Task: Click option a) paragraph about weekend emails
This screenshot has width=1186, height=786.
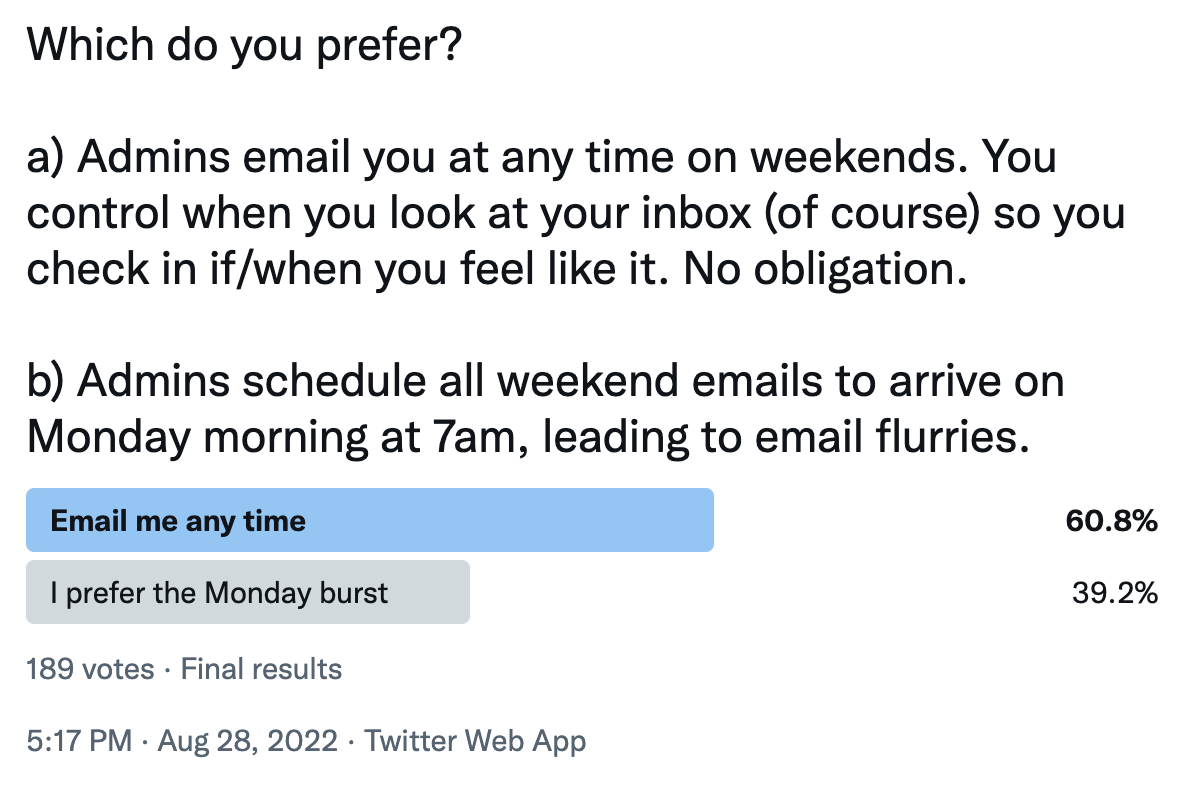Action: click(x=575, y=215)
